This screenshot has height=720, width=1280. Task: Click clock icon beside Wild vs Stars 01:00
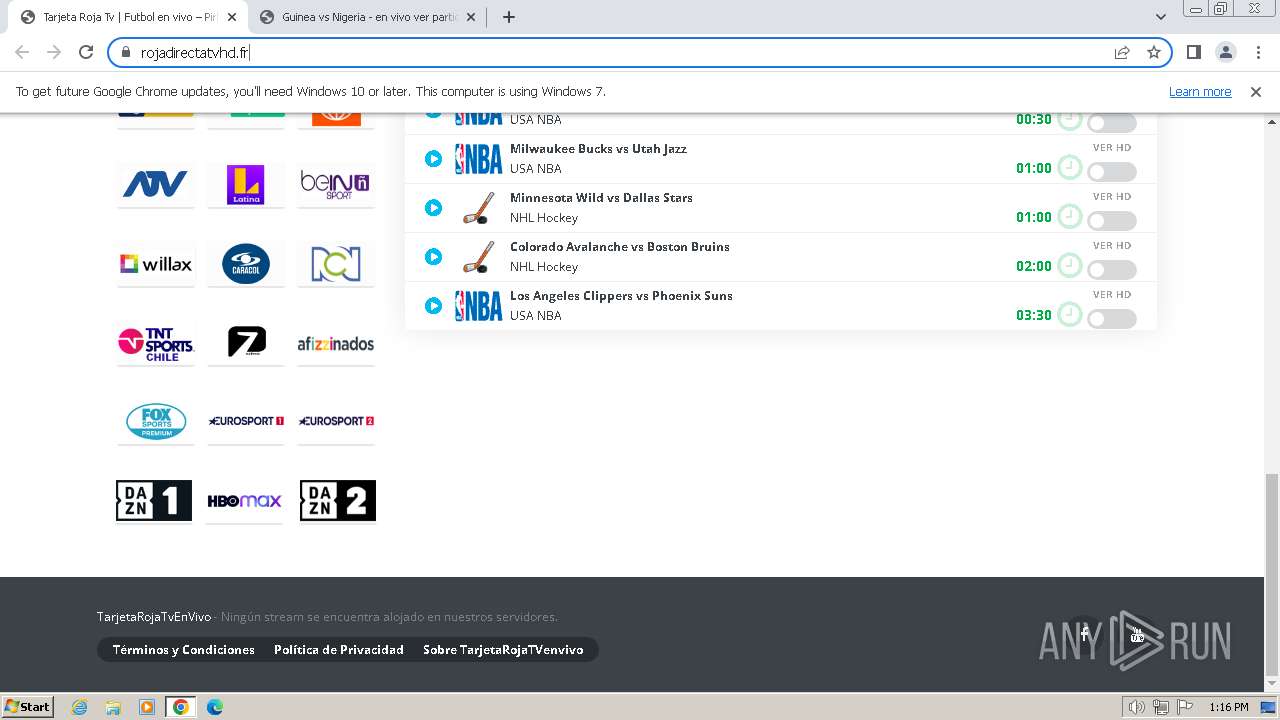1070,216
